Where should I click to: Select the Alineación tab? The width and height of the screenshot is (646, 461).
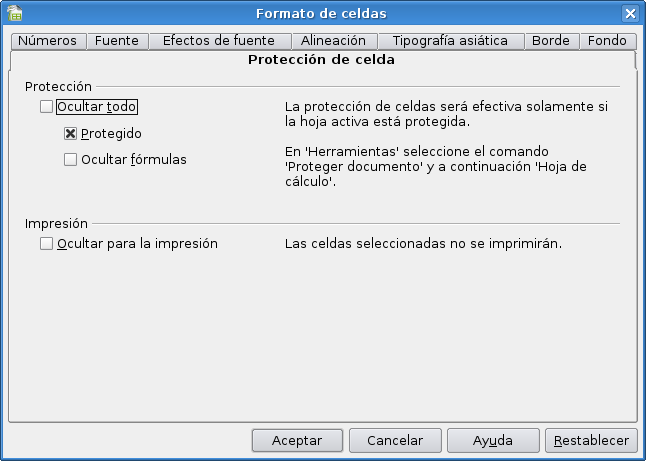(x=334, y=41)
